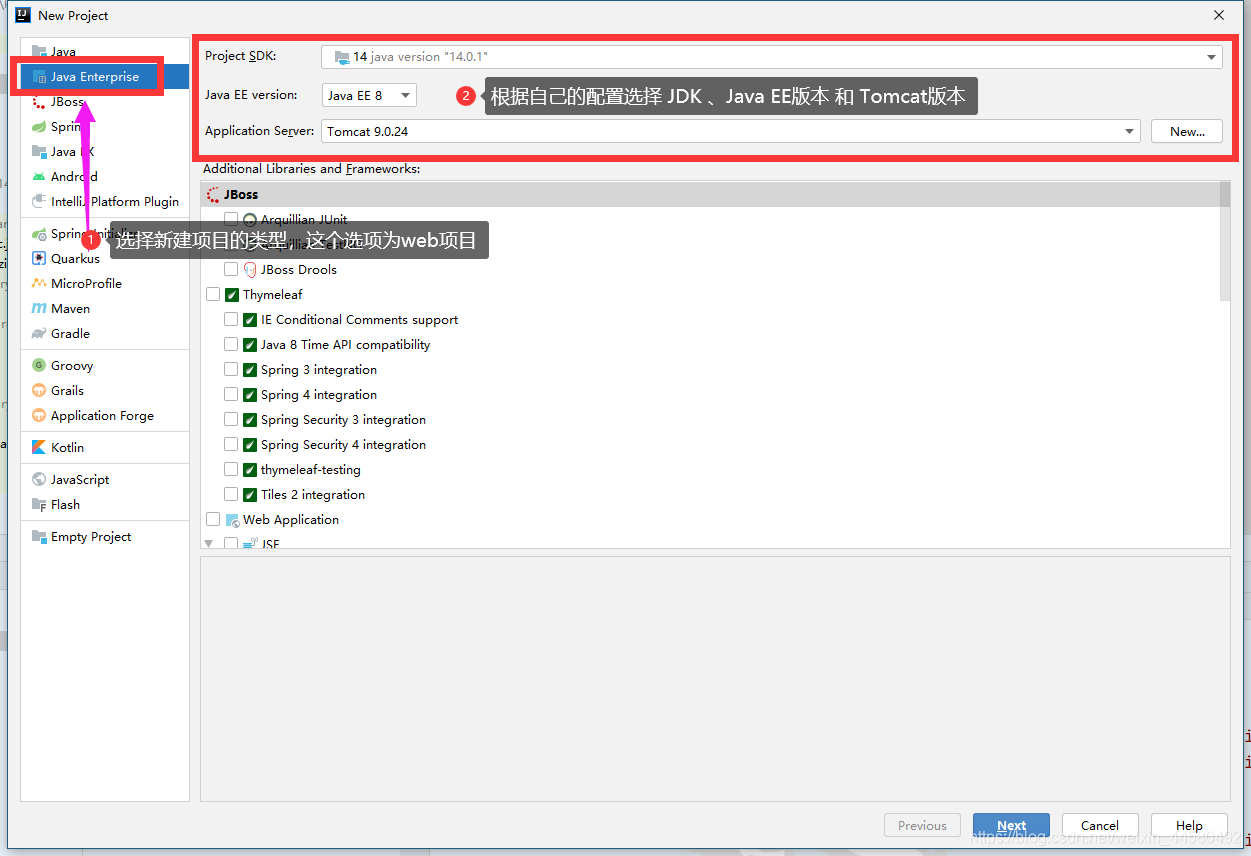The height and width of the screenshot is (856, 1251).
Task: Click the disabled Previous button
Action: coord(922,826)
